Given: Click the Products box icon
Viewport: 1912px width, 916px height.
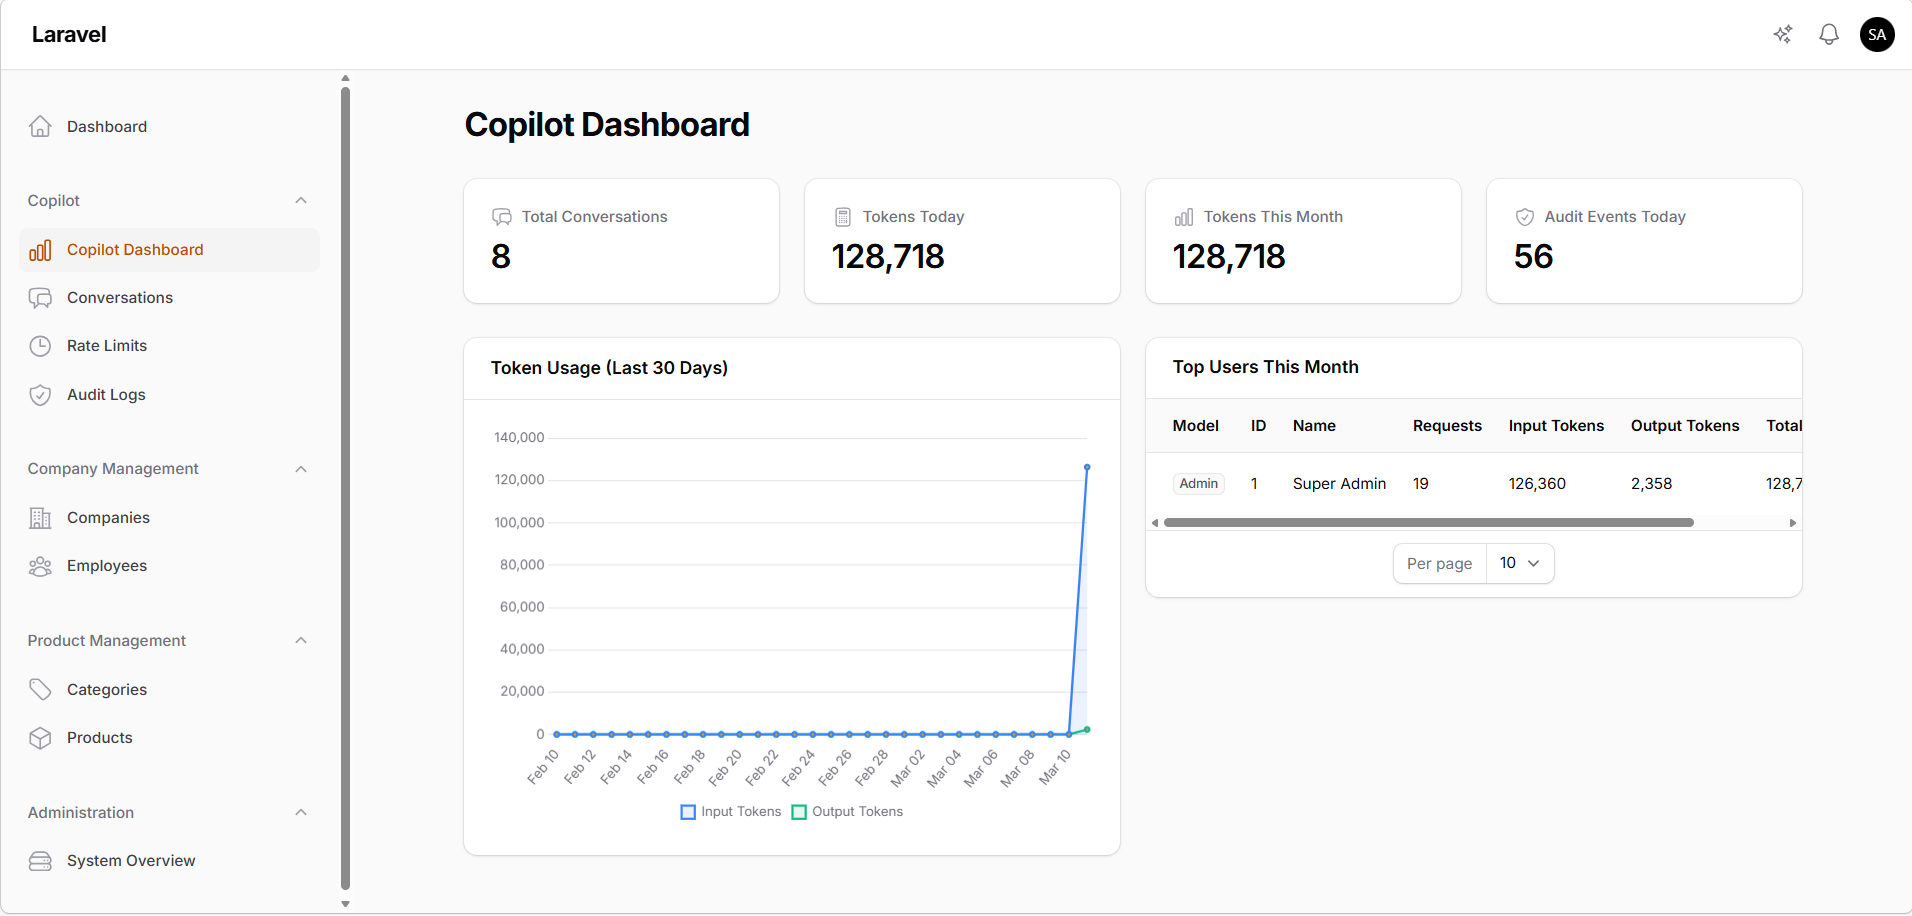Looking at the screenshot, I should pyautogui.click(x=40, y=738).
